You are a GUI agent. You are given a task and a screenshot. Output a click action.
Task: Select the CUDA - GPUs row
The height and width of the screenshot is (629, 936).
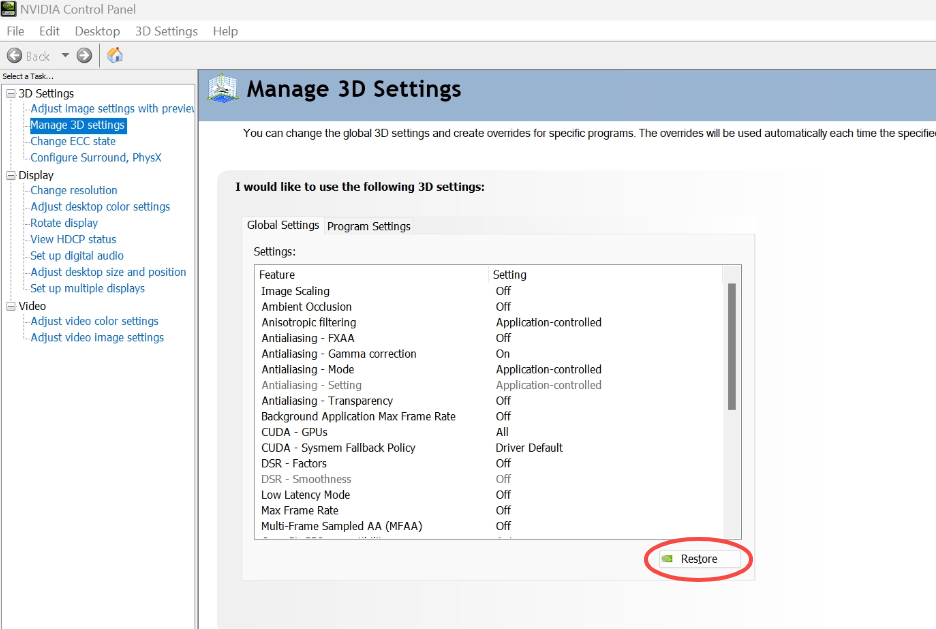pos(489,432)
